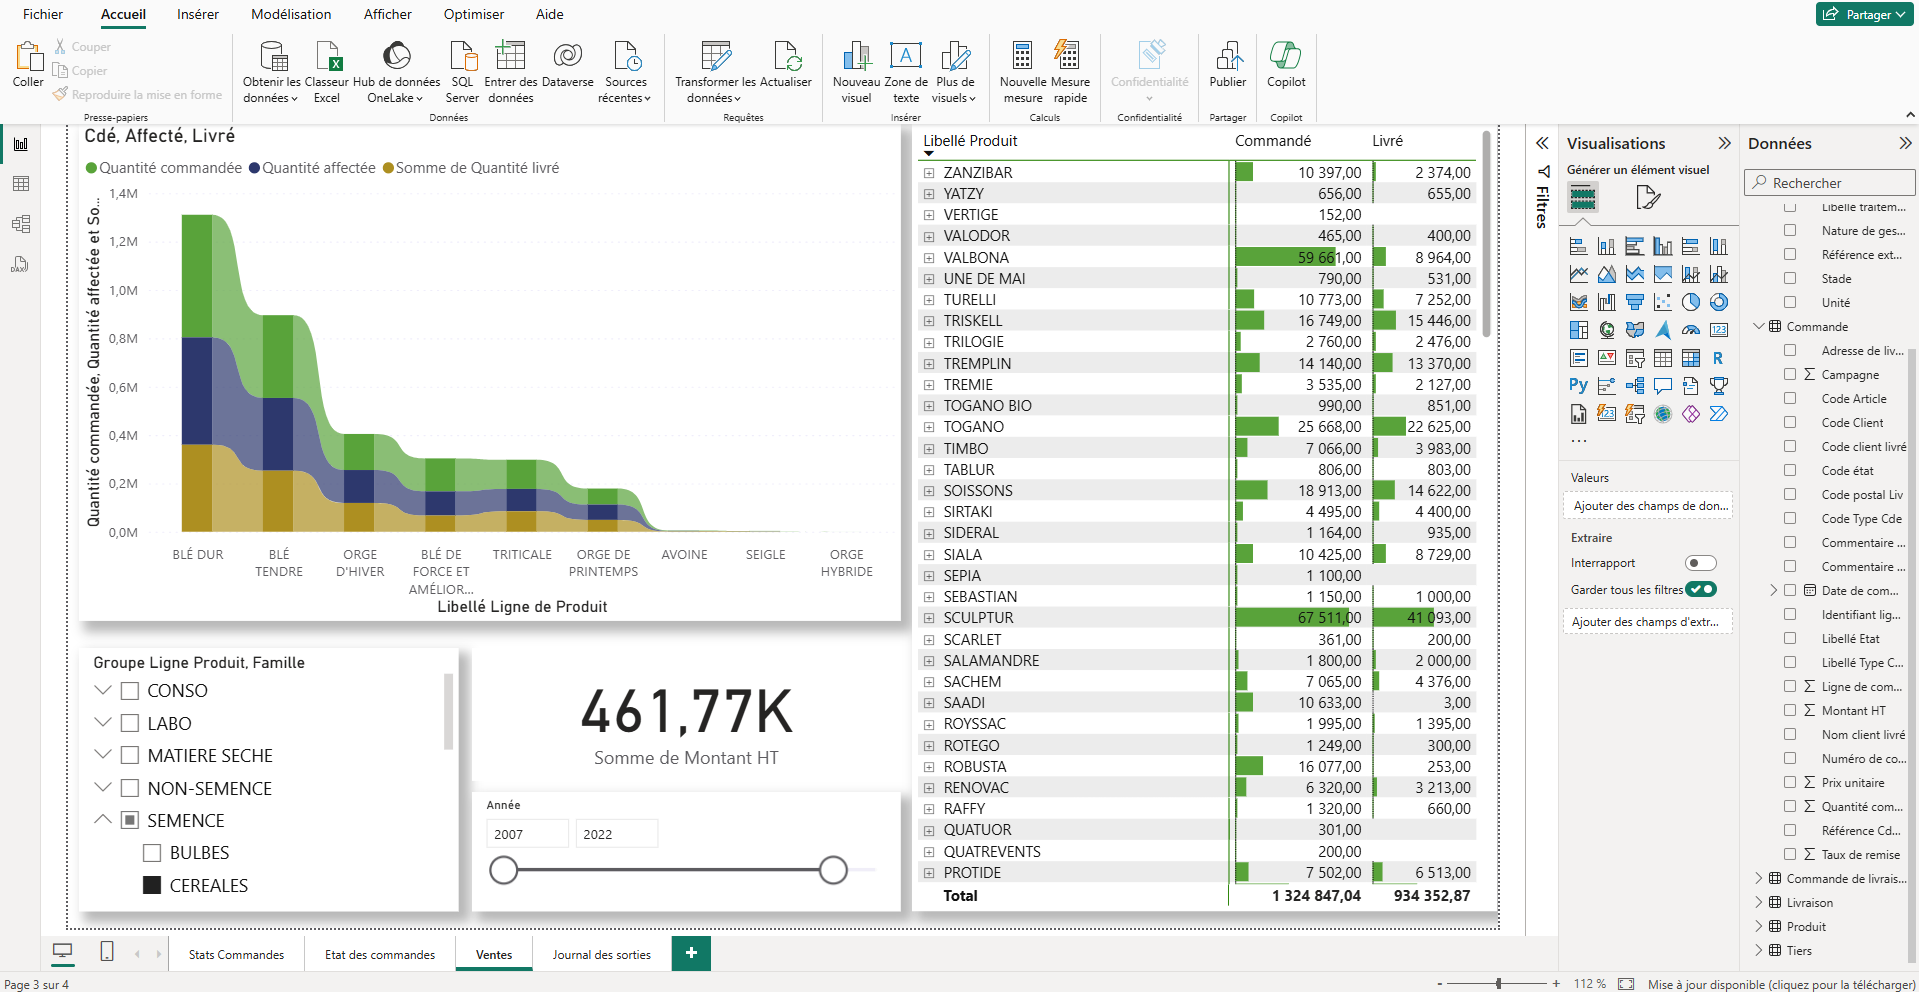Screen dimensions: 1919x992
Task: Toggle the Interrapport switch
Action: (1700, 563)
